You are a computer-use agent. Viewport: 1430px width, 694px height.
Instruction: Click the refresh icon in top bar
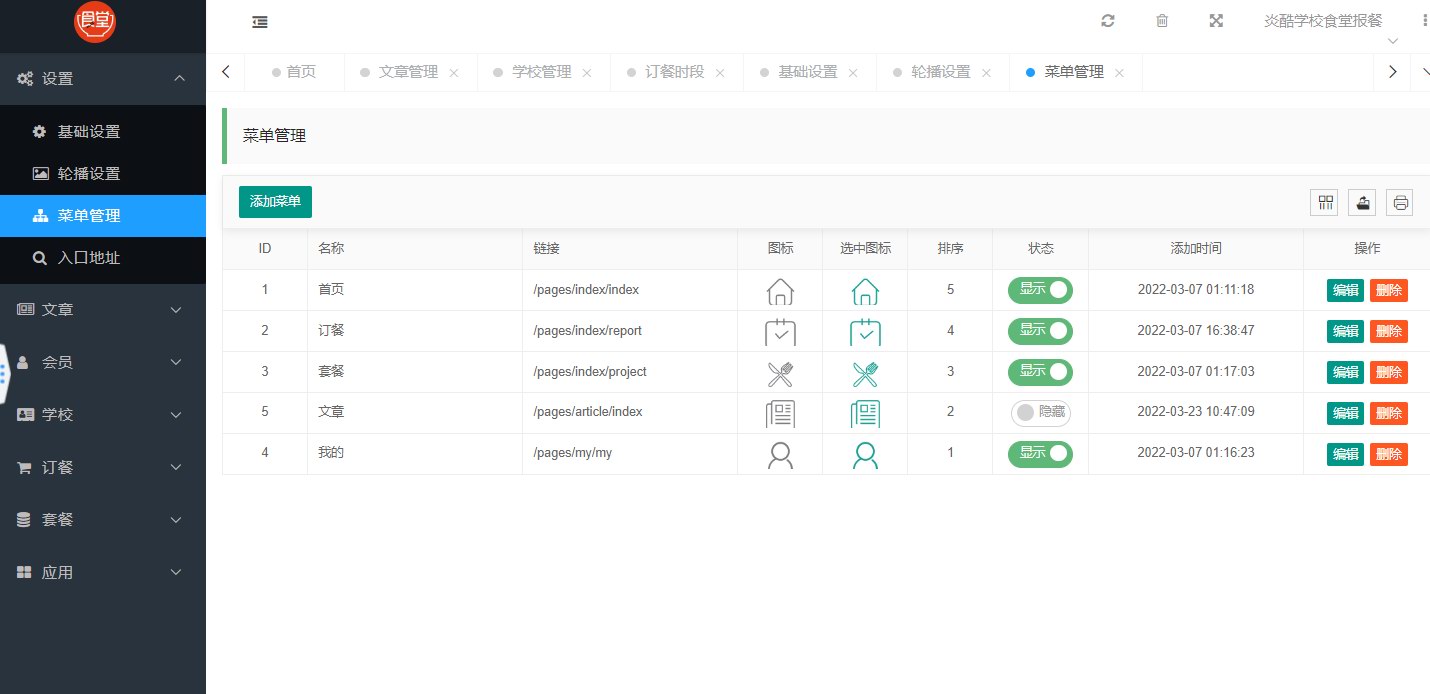(x=1107, y=21)
